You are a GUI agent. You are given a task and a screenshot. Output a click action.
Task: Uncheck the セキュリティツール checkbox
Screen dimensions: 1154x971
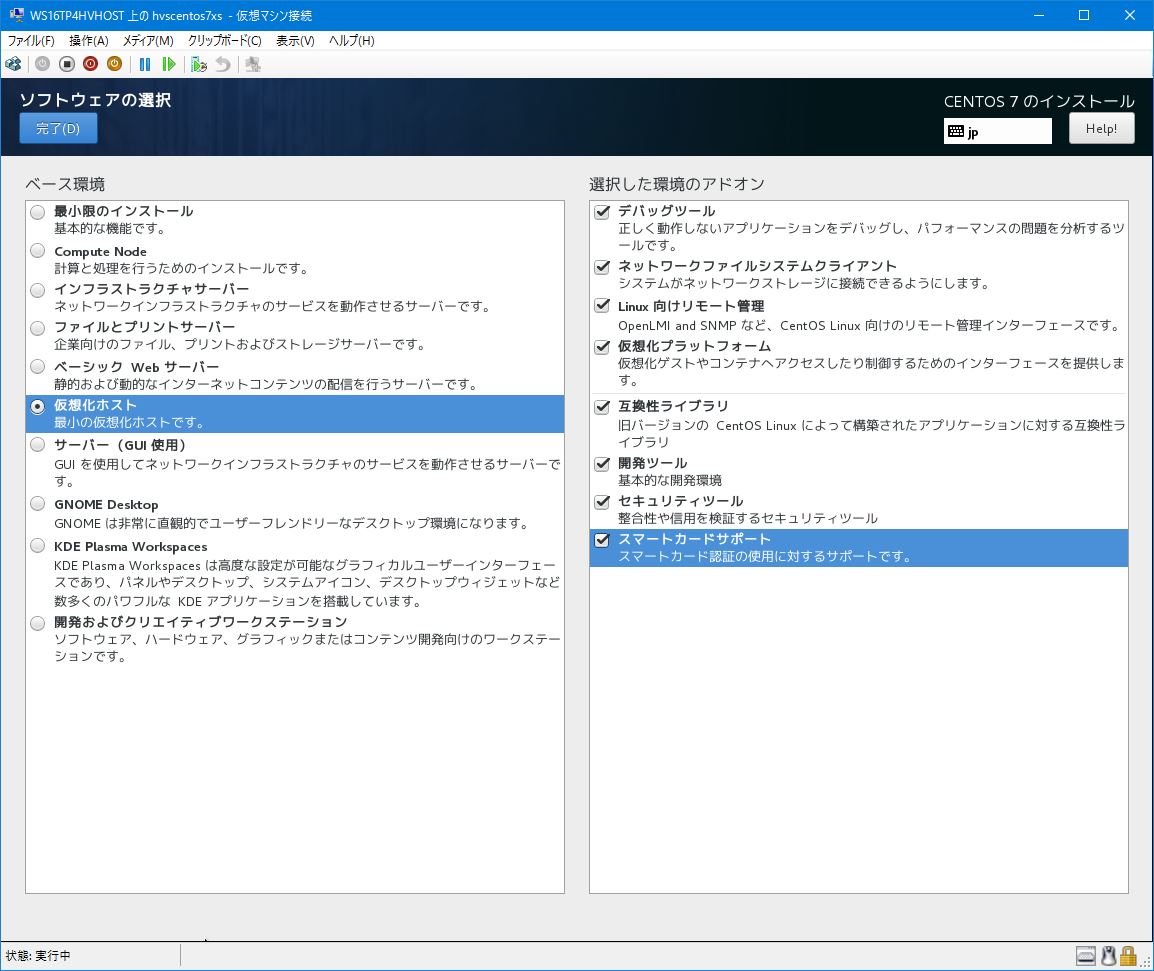click(602, 501)
